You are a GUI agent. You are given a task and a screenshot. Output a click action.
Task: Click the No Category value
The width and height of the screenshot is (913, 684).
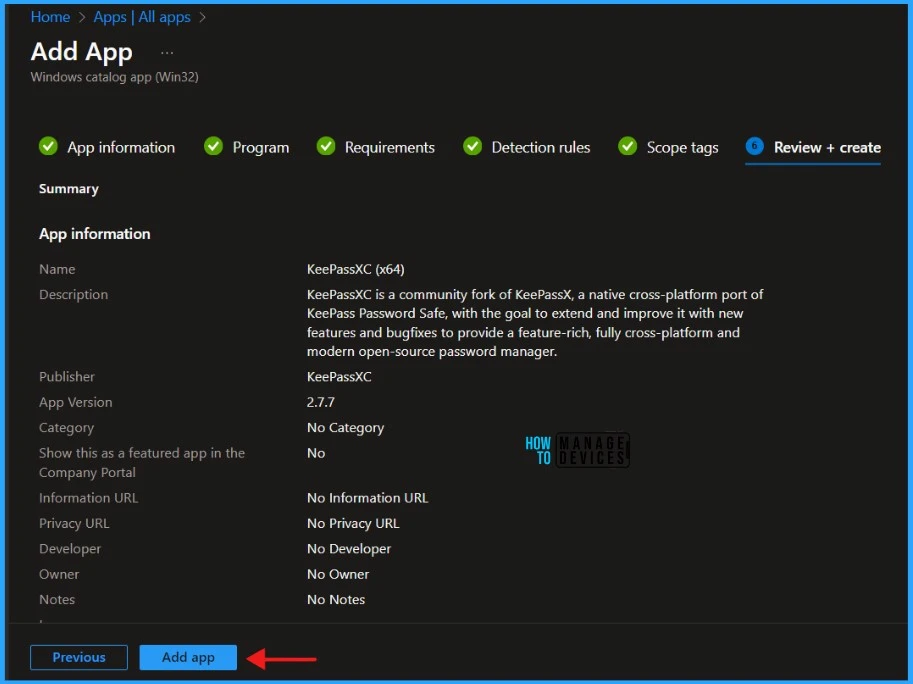point(345,428)
